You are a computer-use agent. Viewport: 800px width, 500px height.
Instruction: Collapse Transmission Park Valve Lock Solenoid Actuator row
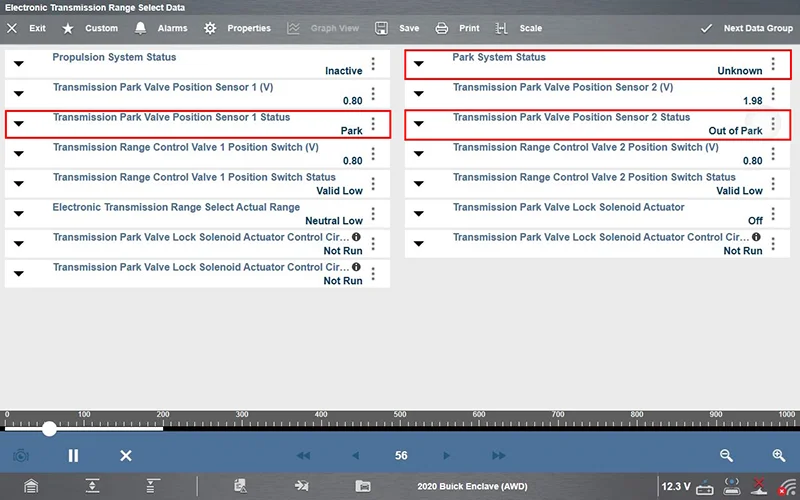(419, 214)
